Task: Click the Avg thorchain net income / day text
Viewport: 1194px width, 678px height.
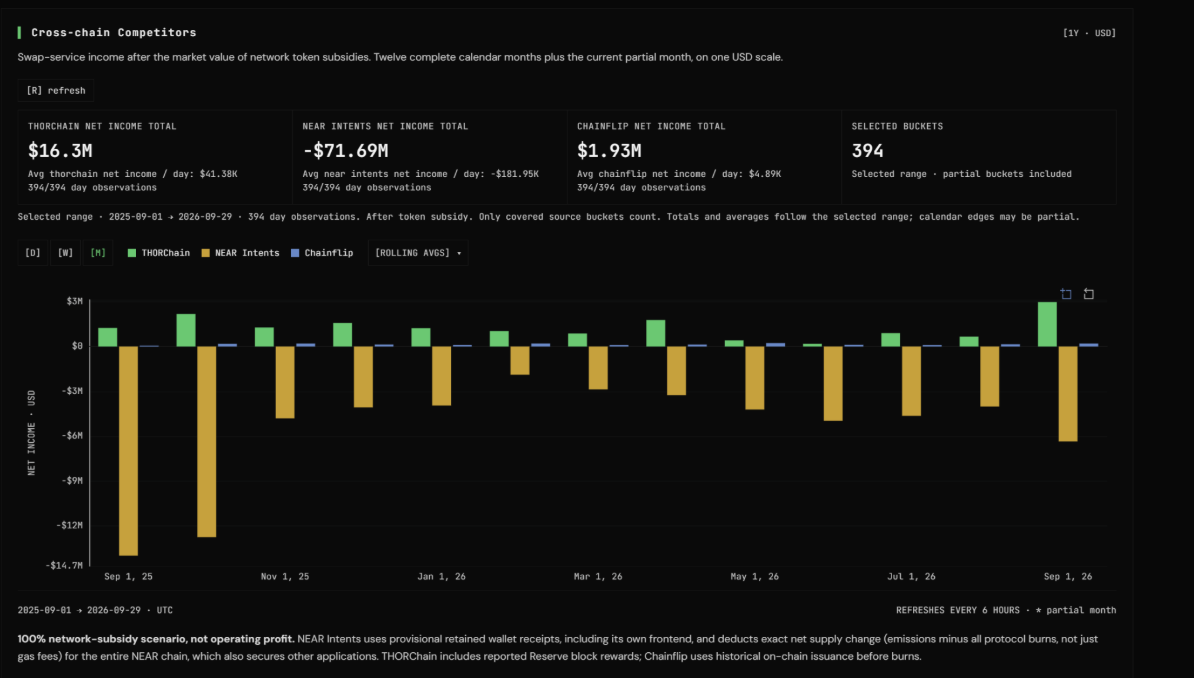Action: click(132, 174)
